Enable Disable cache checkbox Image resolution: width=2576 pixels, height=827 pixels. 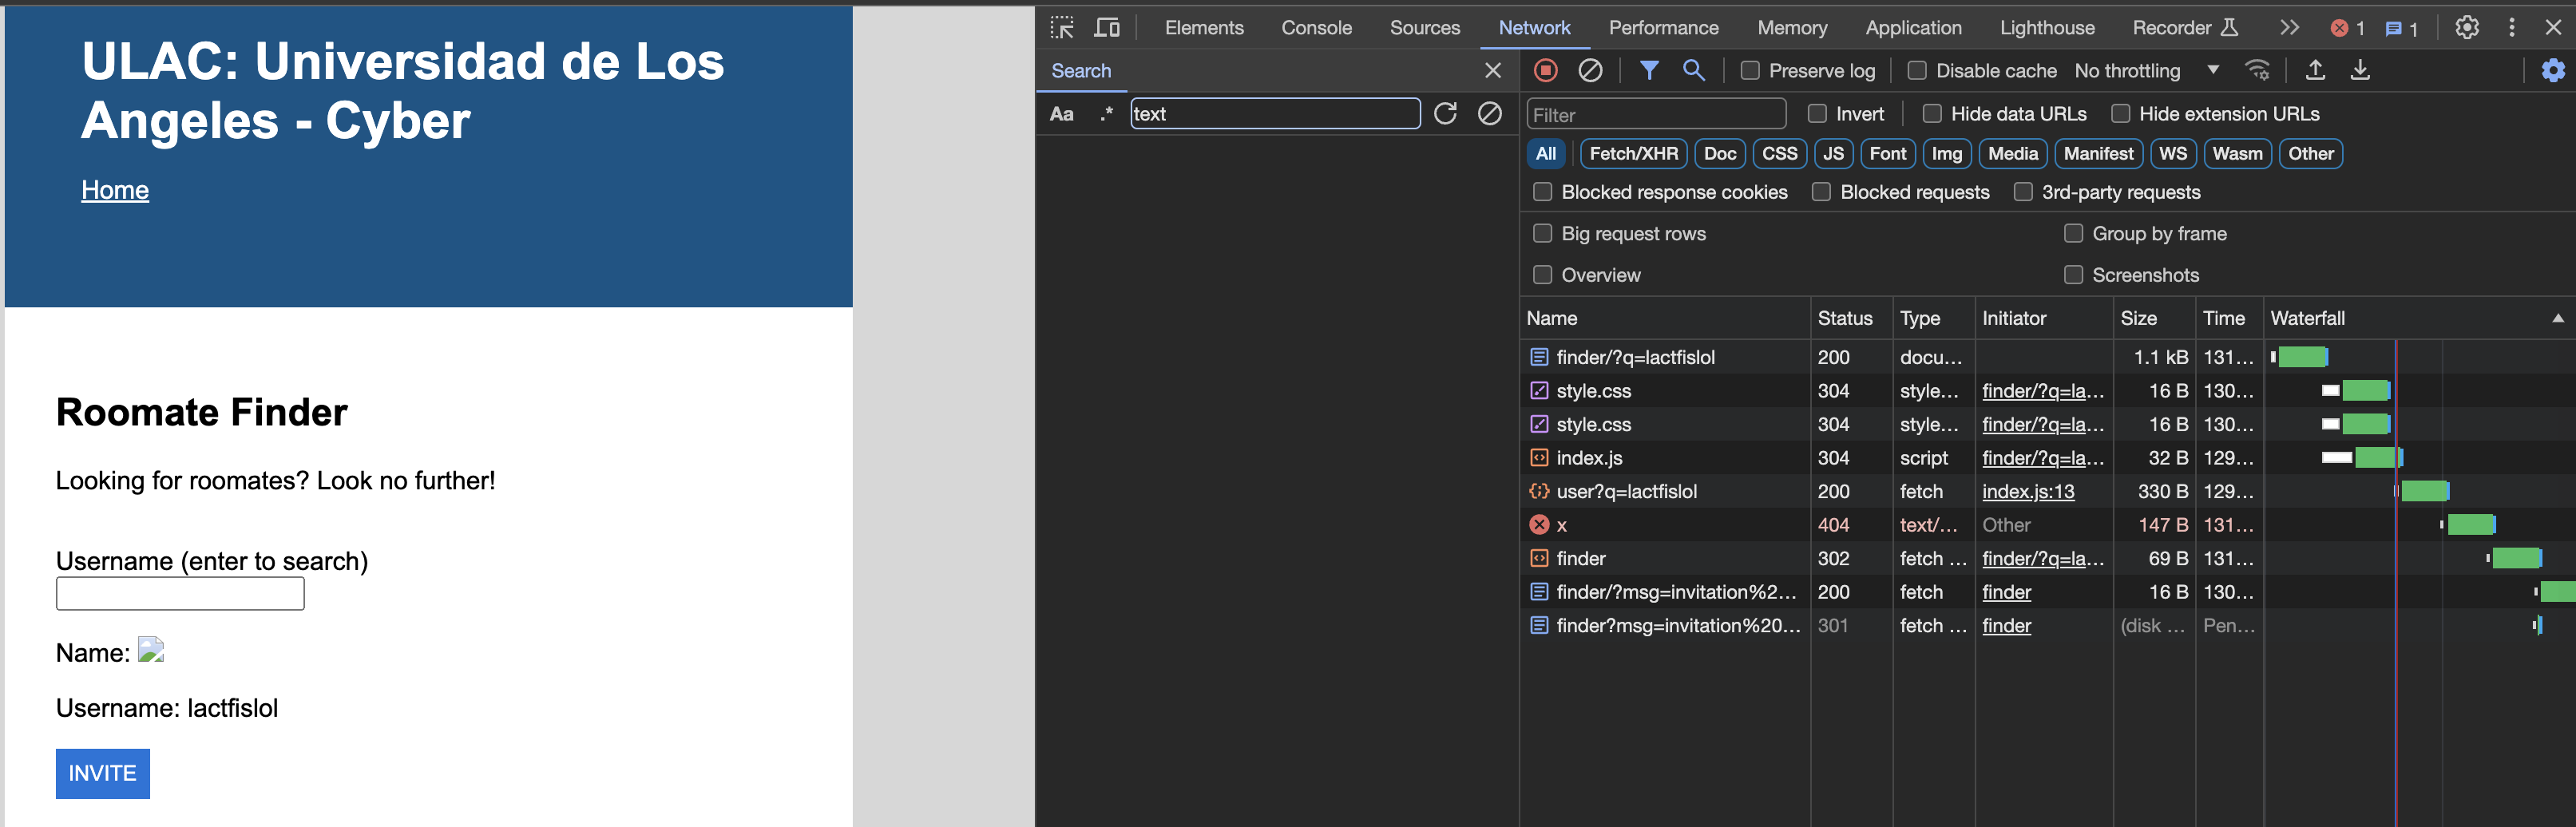click(1917, 71)
